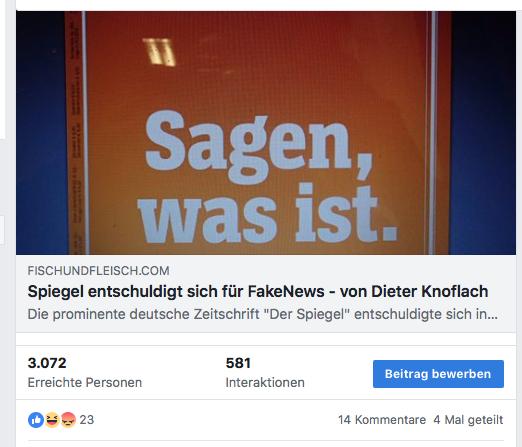This screenshot has width=522, height=447.
Task: Click the Erreichte Personen label
Action: (x=85, y=382)
